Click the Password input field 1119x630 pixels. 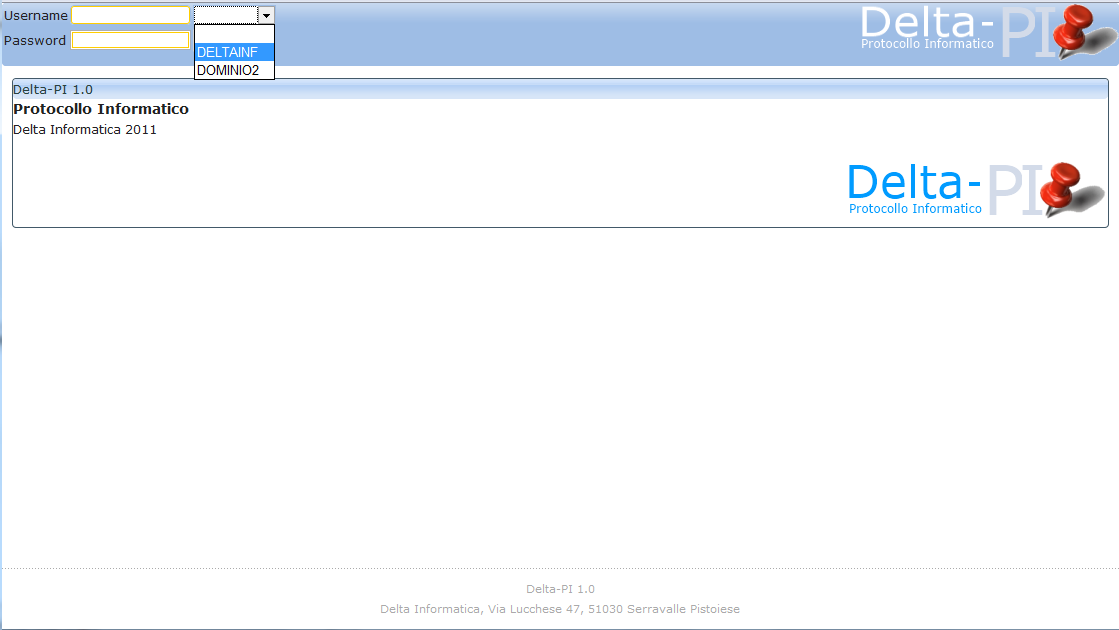tap(131, 40)
